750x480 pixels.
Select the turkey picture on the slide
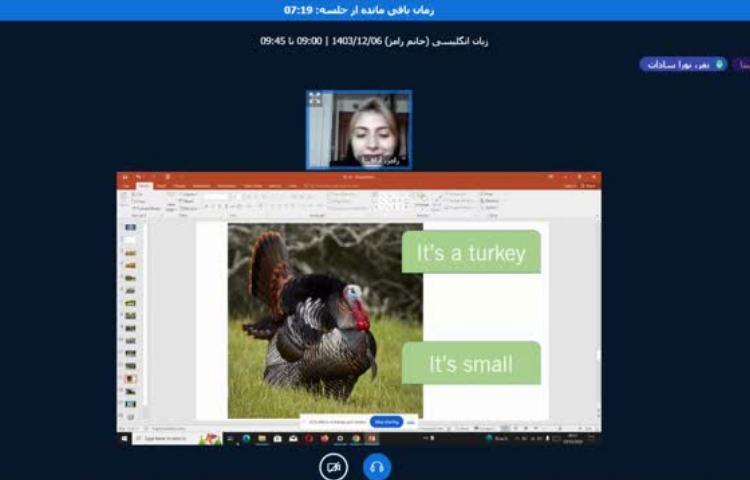(x=325, y=321)
